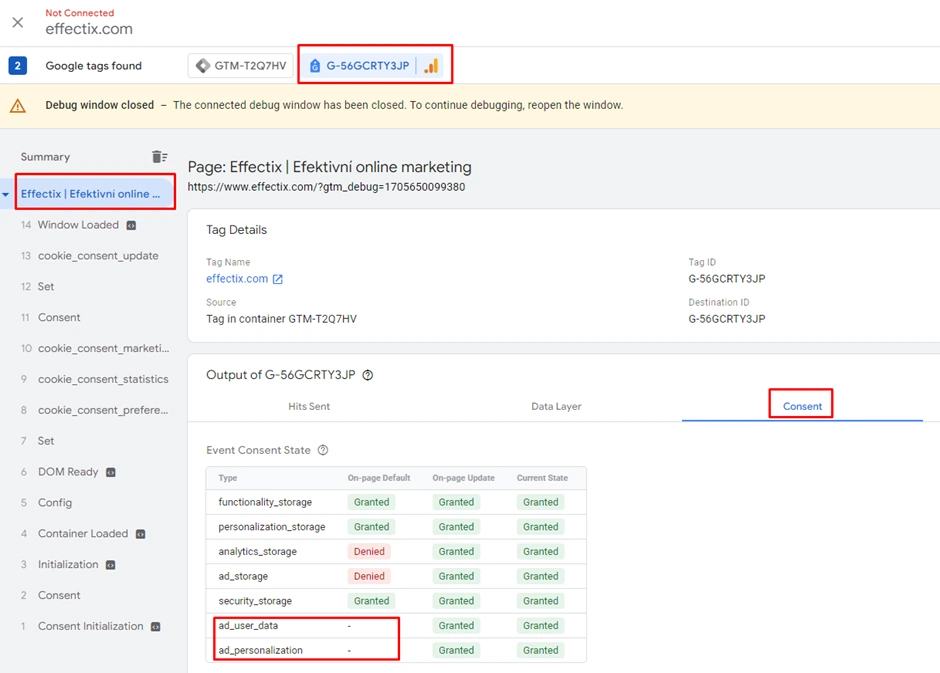Viewport: 940px width, 673px height.
Task: Click the Destination ID value G-56GCRTY3JP
Action: coord(727,319)
